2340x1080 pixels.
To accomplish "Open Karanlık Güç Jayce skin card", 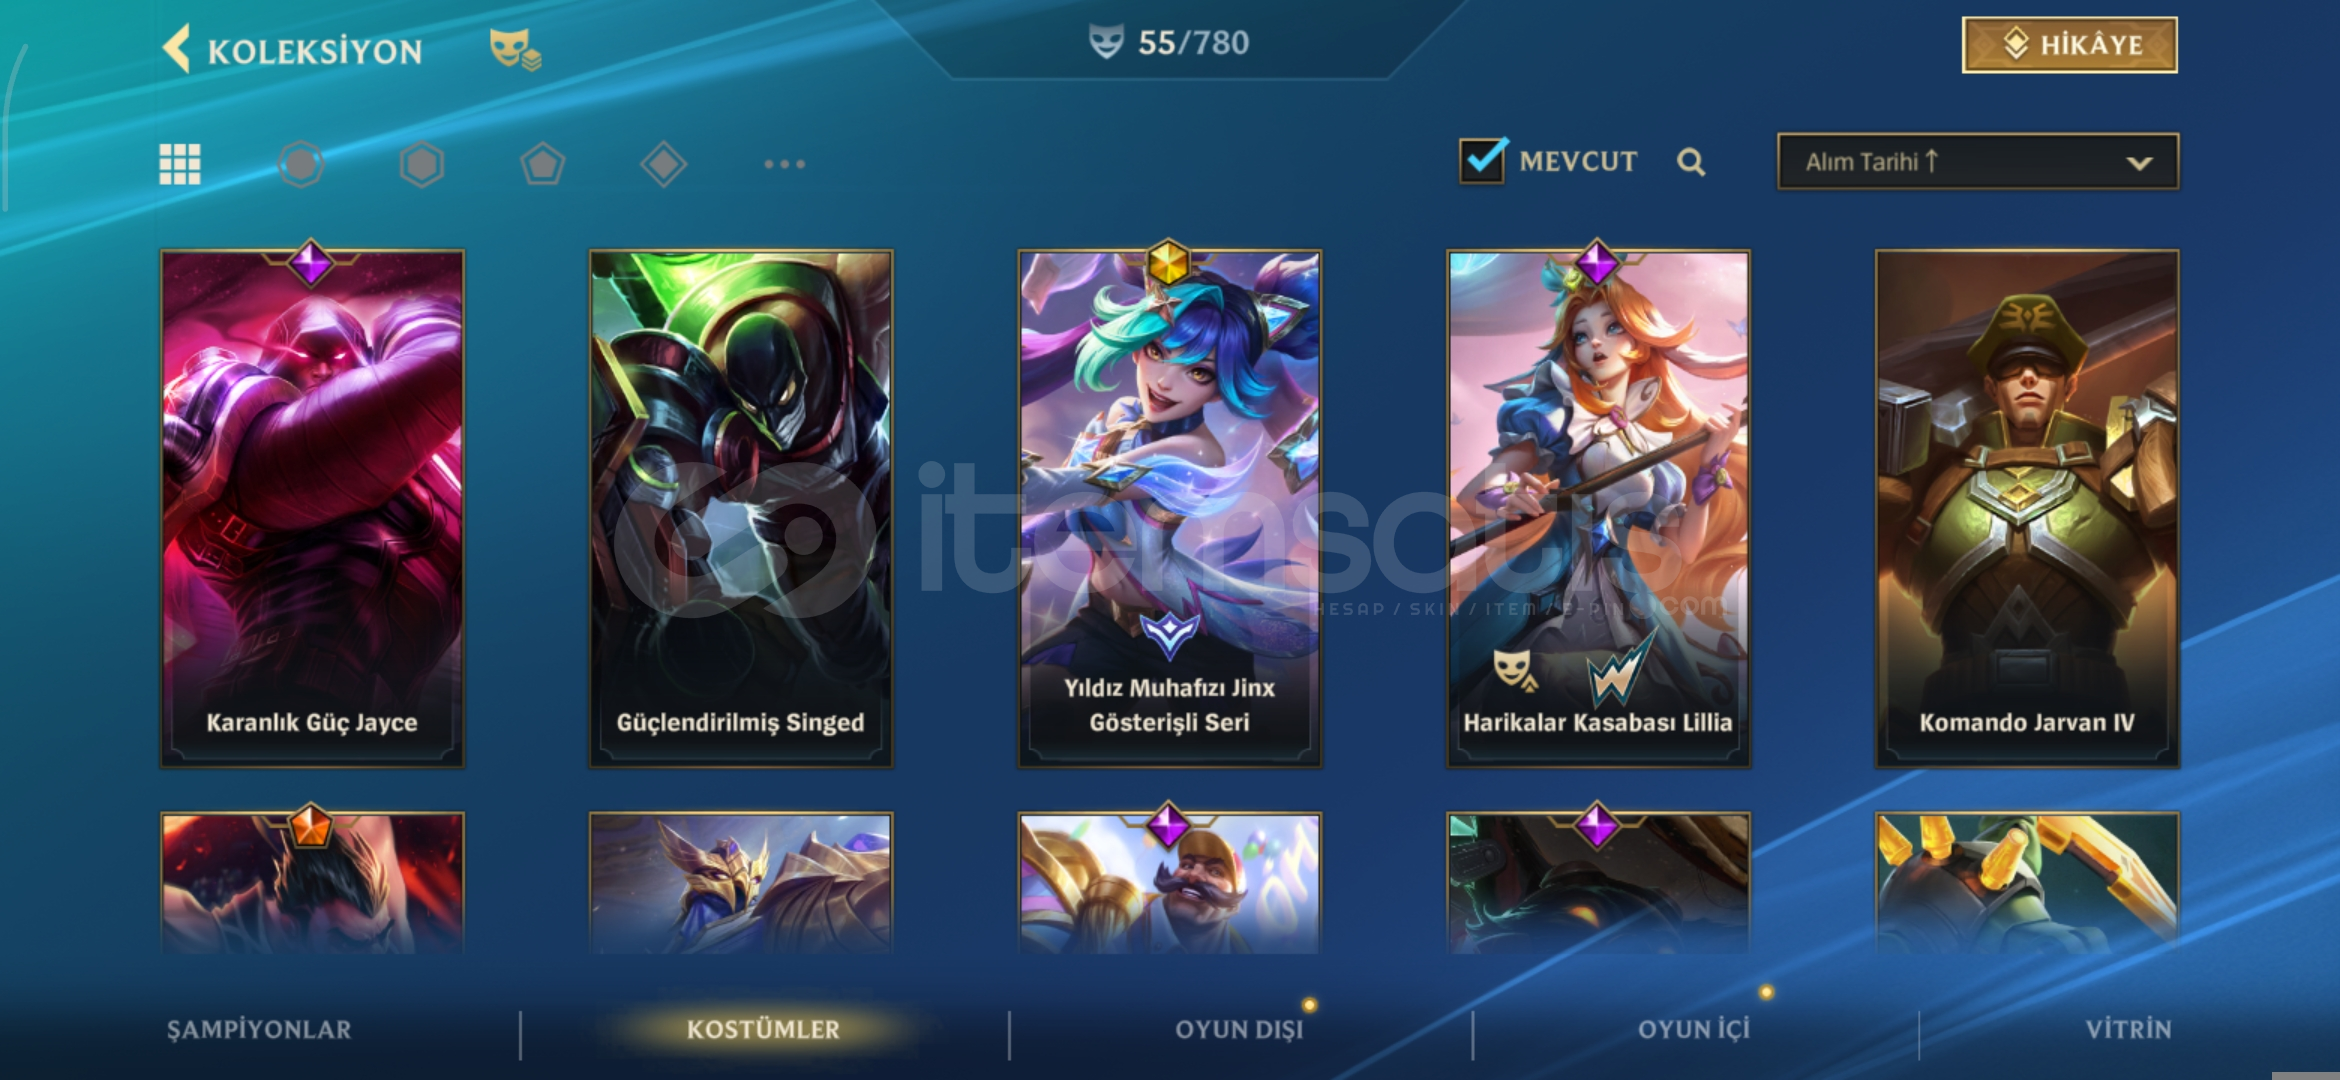I will coord(312,508).
